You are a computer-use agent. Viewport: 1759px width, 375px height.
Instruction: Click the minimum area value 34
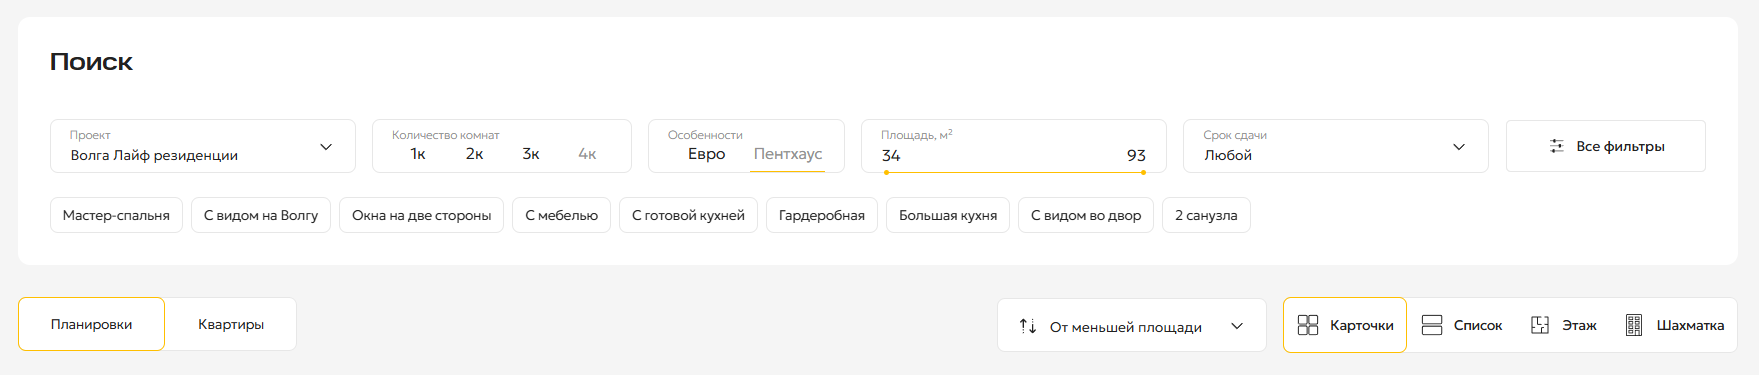click(891, 156)
